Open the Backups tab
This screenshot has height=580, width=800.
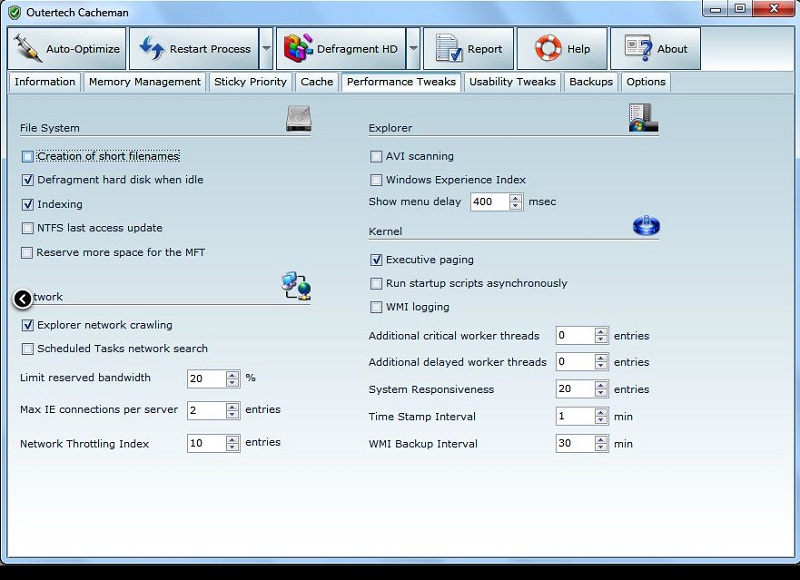(x=591, y=82)
